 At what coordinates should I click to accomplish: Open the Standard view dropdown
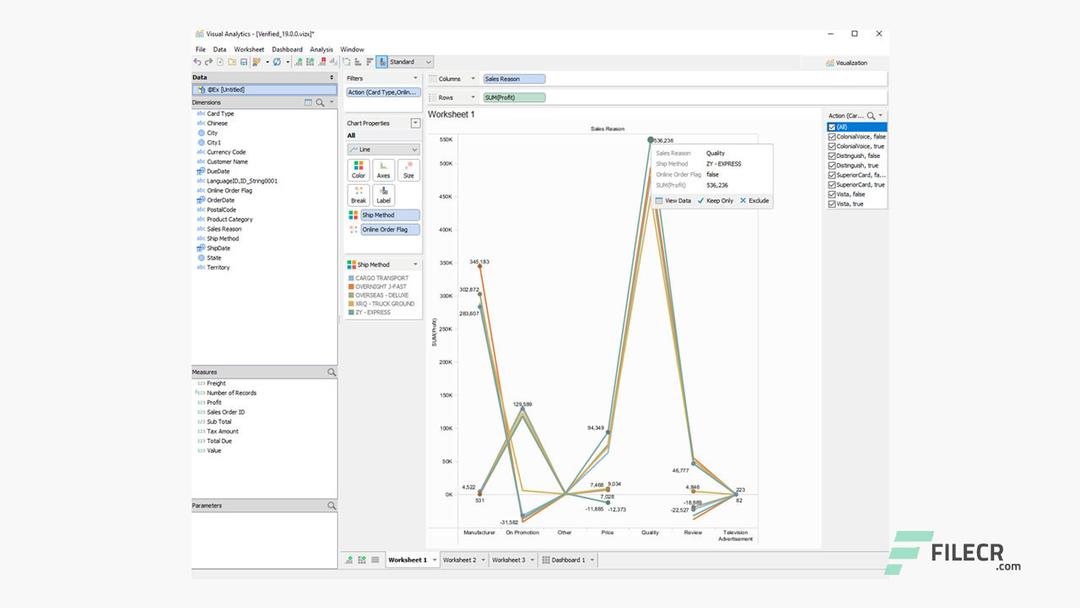428,61
